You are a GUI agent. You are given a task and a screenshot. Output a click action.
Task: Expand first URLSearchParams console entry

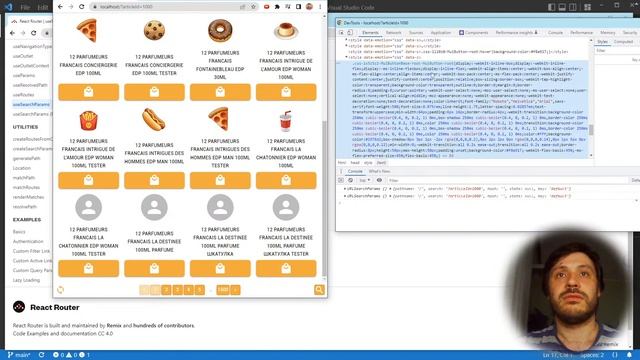click(345, 189)
